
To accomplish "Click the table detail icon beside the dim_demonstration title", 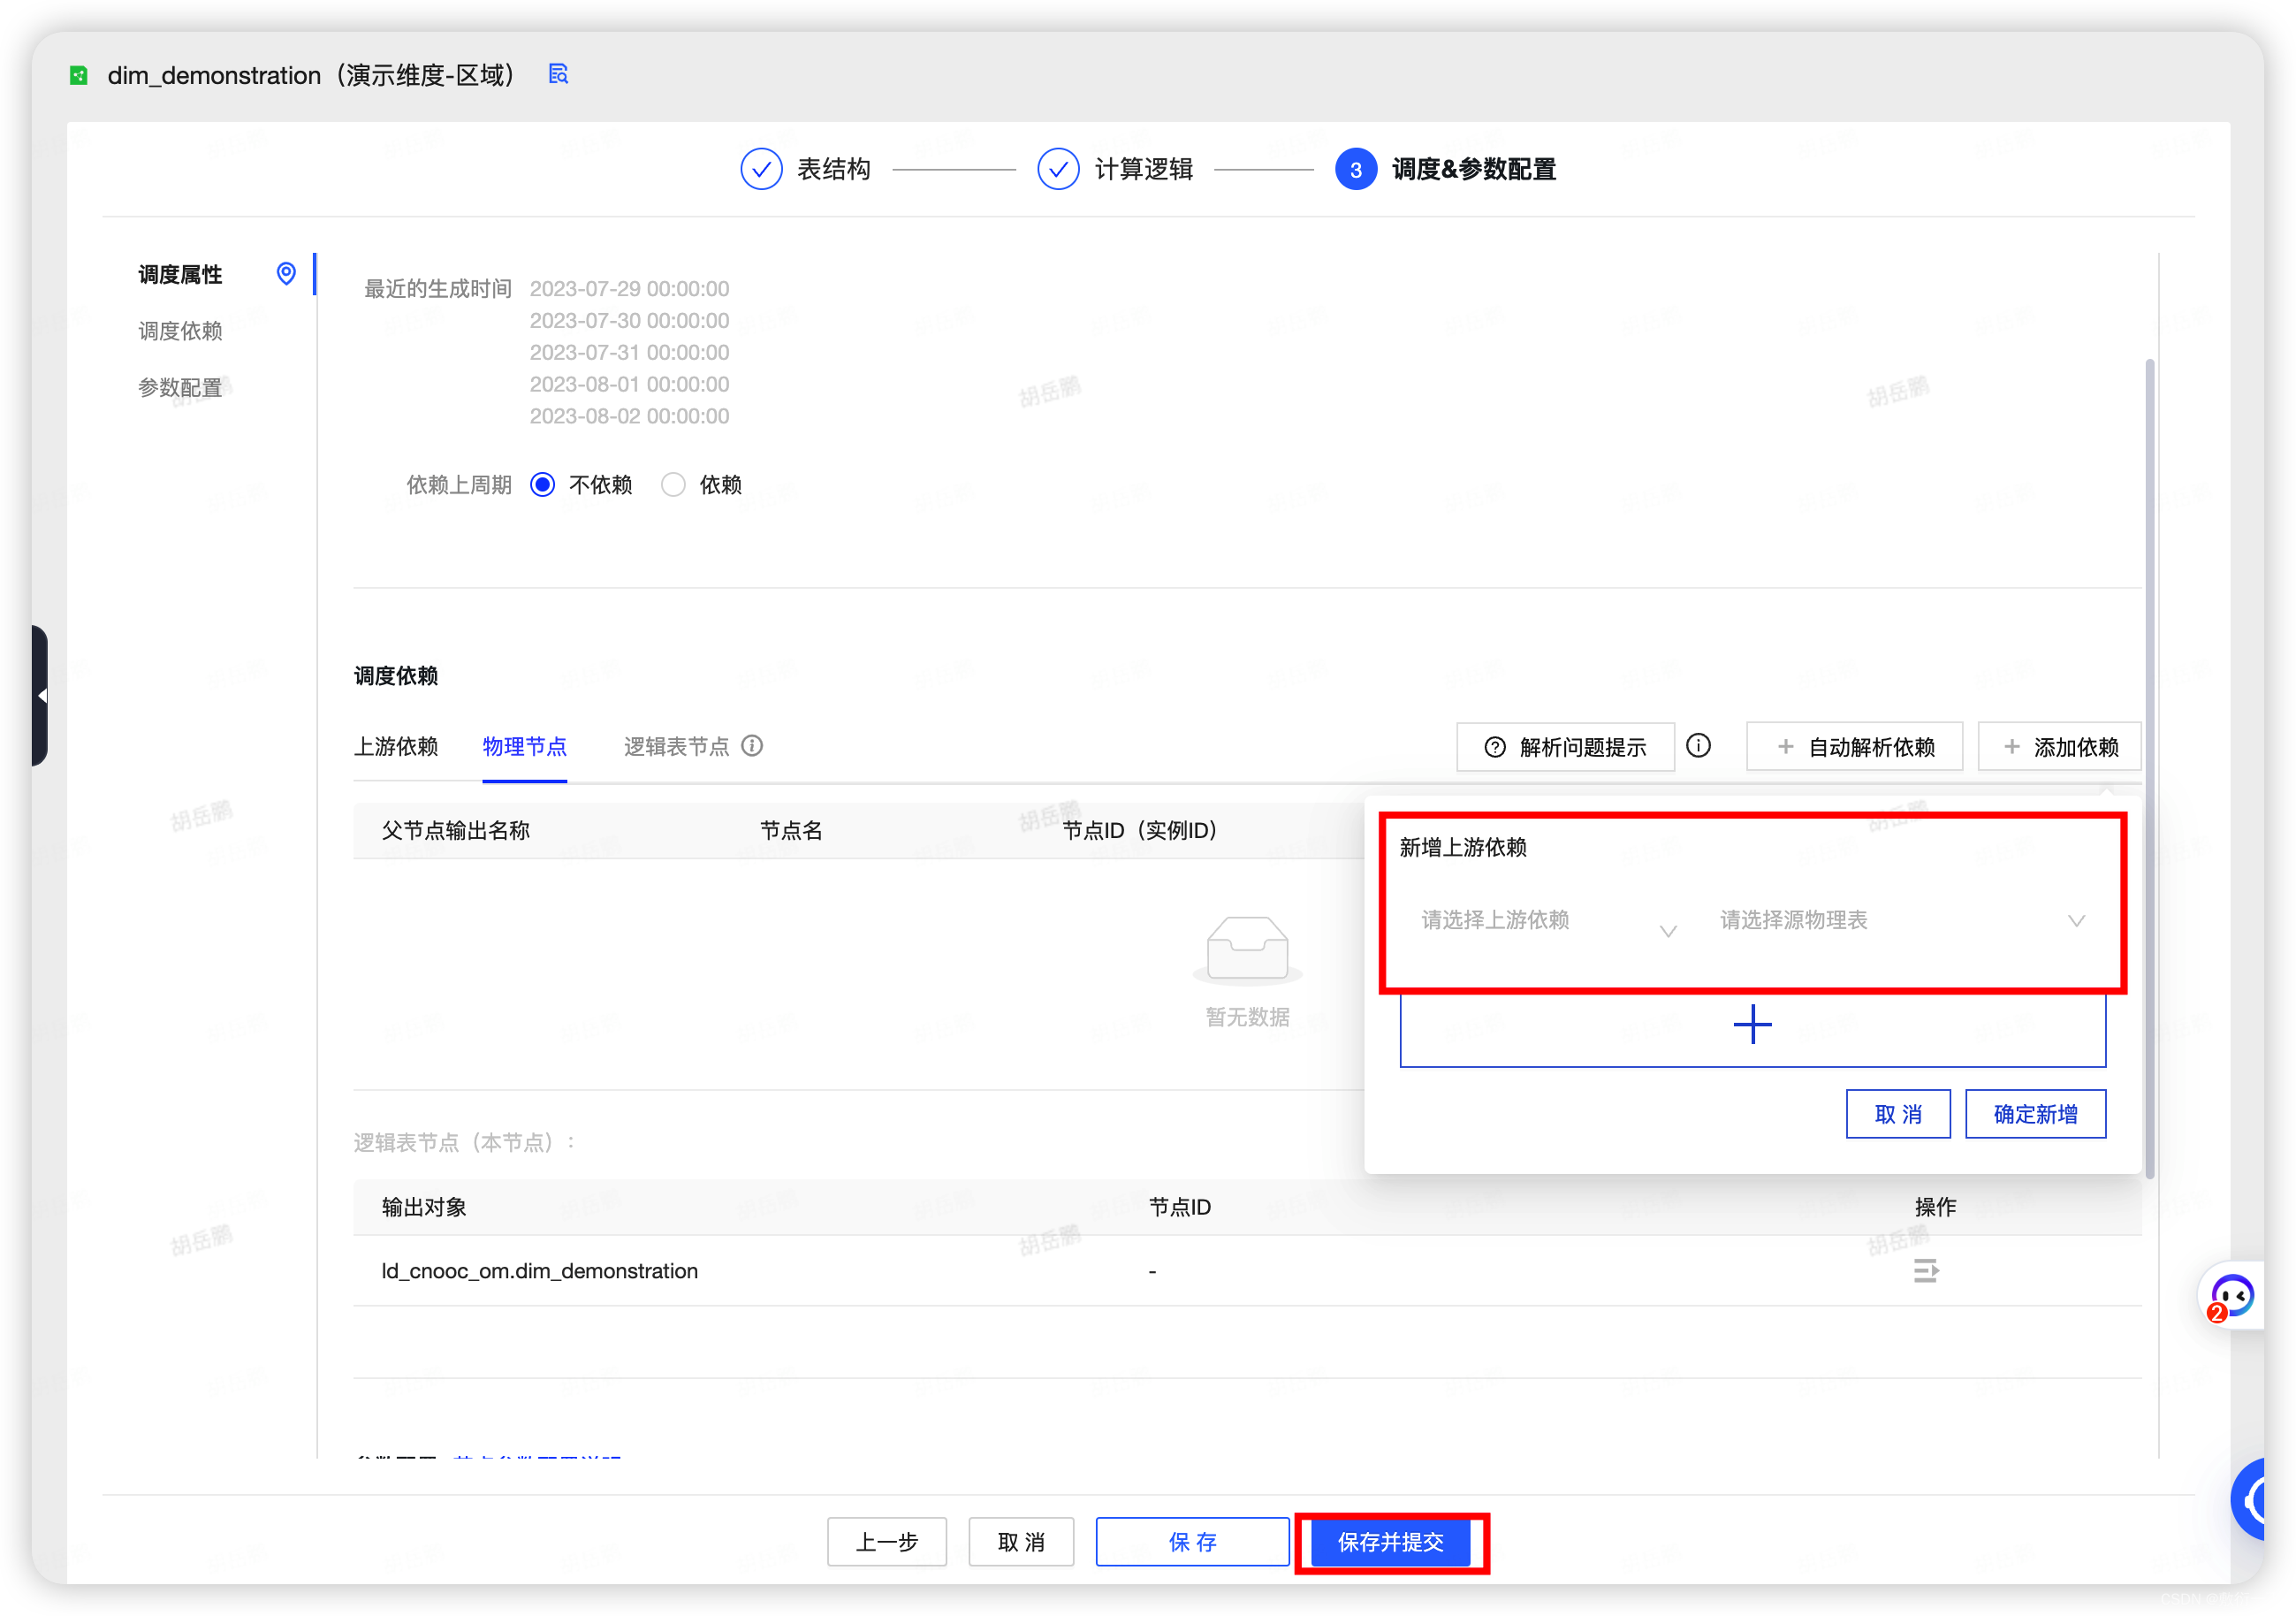I will (x=558, y=74).
